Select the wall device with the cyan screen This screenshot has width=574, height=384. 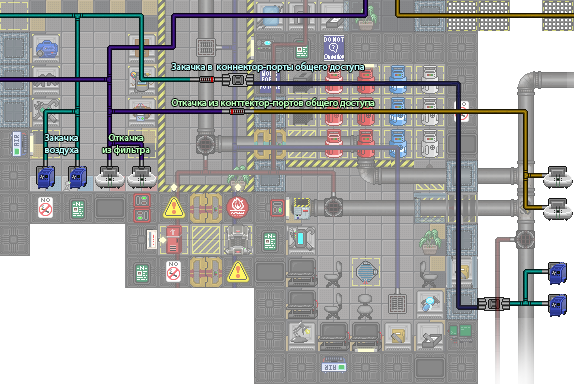[301, 239]
